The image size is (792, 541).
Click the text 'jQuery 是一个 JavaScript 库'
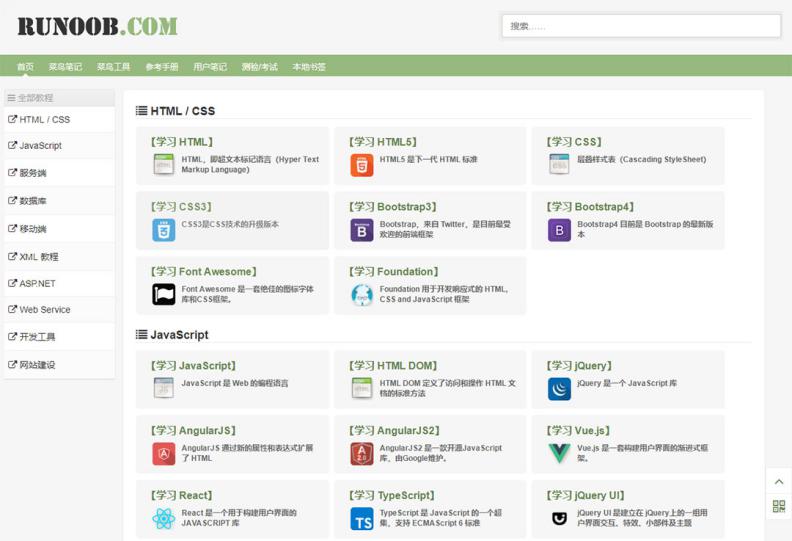click(627, 383)
